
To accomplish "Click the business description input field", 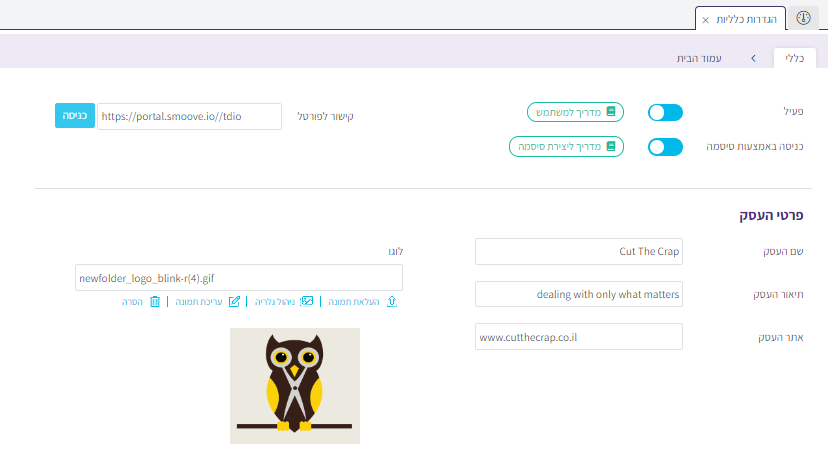I will [578, 294].
